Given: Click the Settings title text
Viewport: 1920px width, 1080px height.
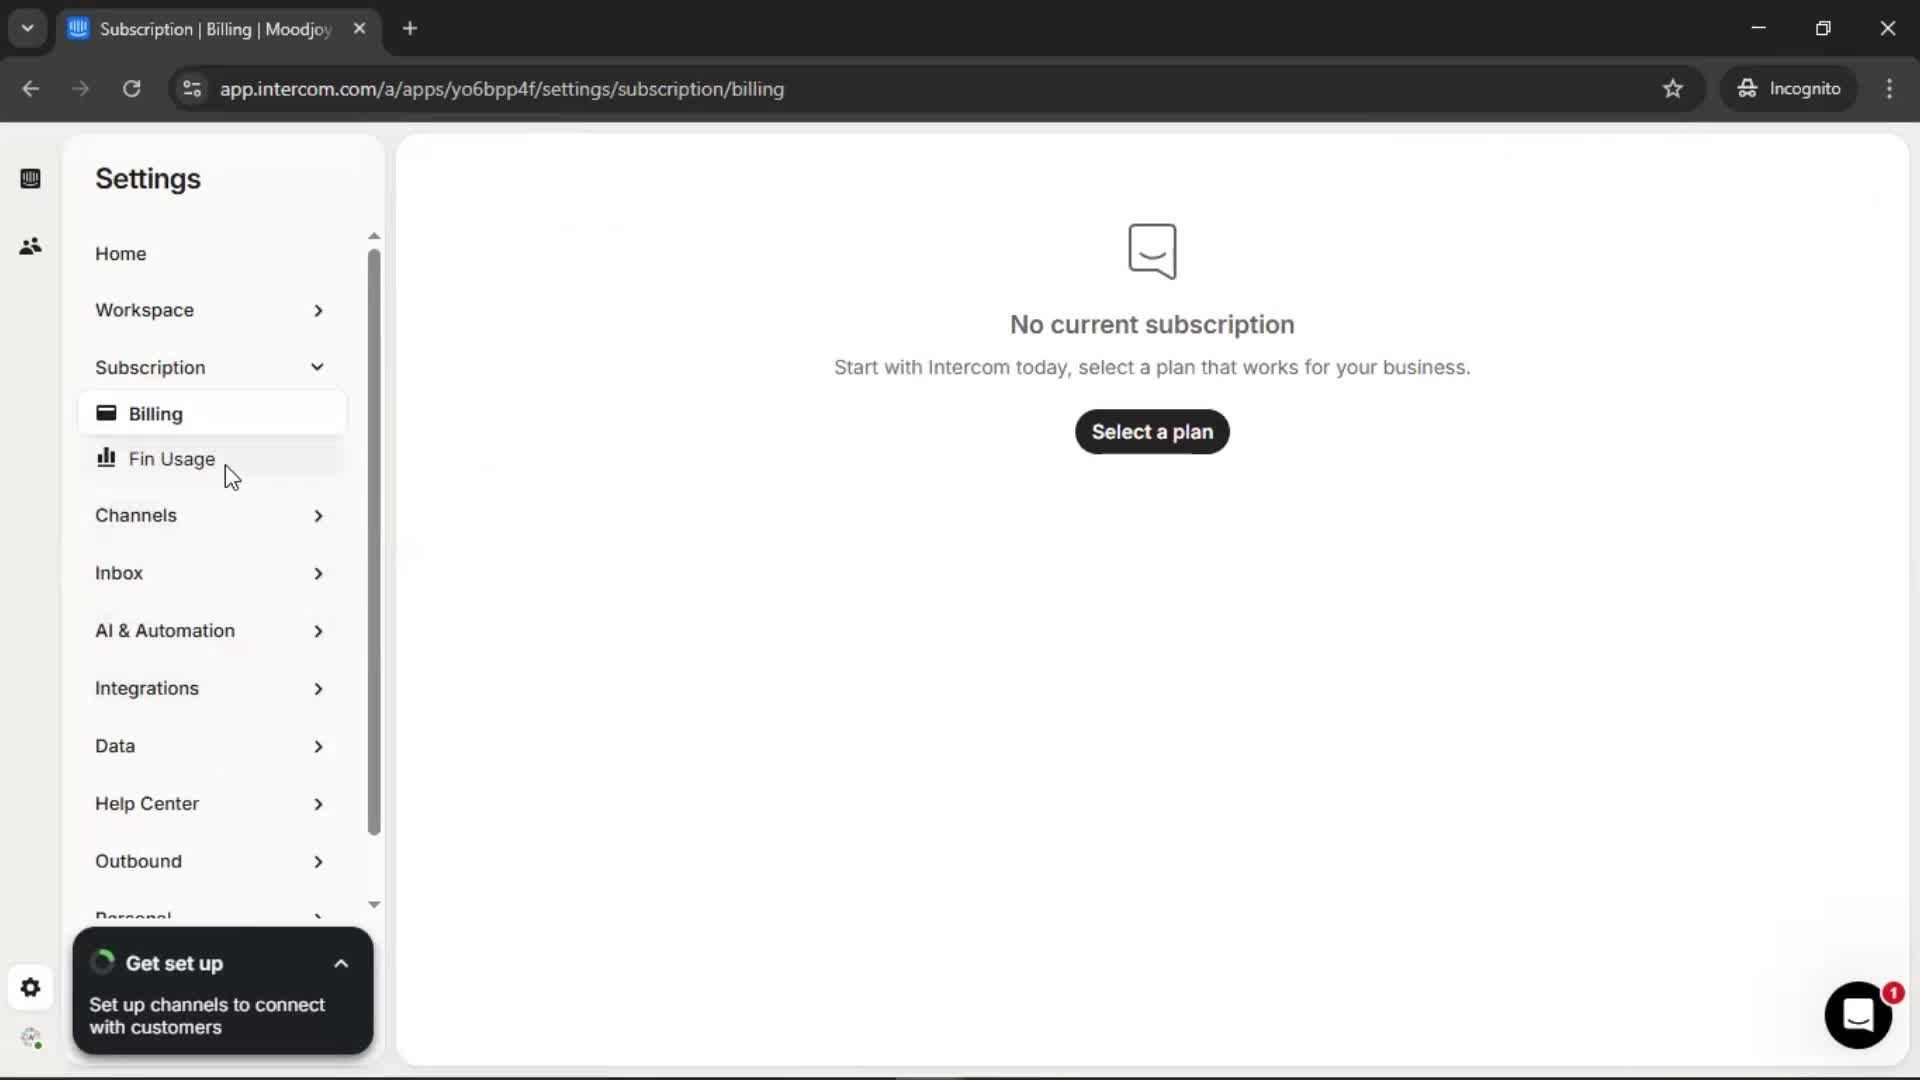Looking at the screenshot, I should (148, 179).
